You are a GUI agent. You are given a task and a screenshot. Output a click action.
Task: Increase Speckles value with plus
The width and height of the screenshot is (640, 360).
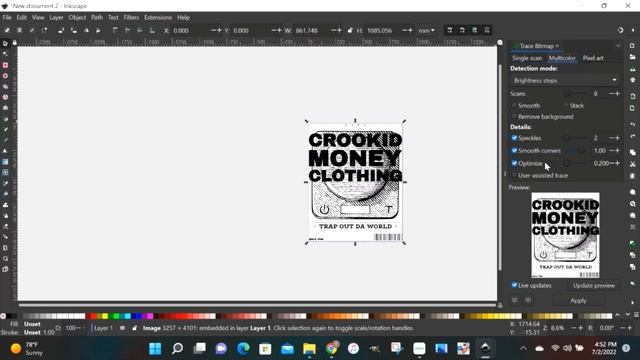617,138
